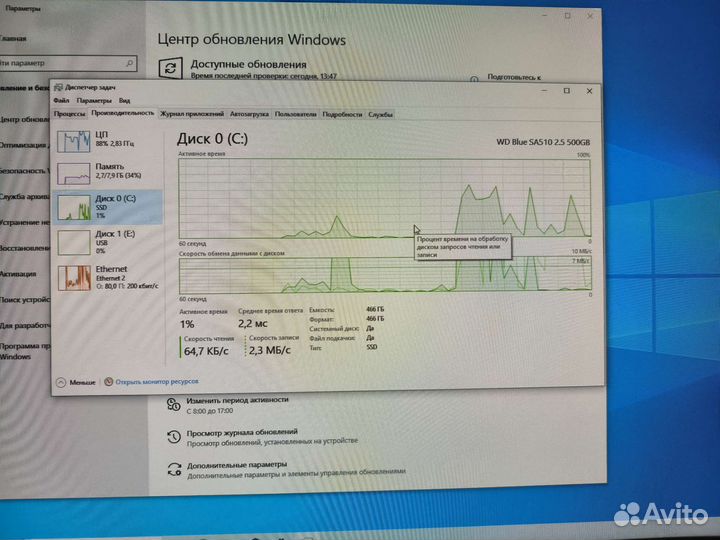Viewport: 720px width, 540px height.
Task: Click the WD Blue SA510 2.5 500GB label
Action: tap(543, 142)
